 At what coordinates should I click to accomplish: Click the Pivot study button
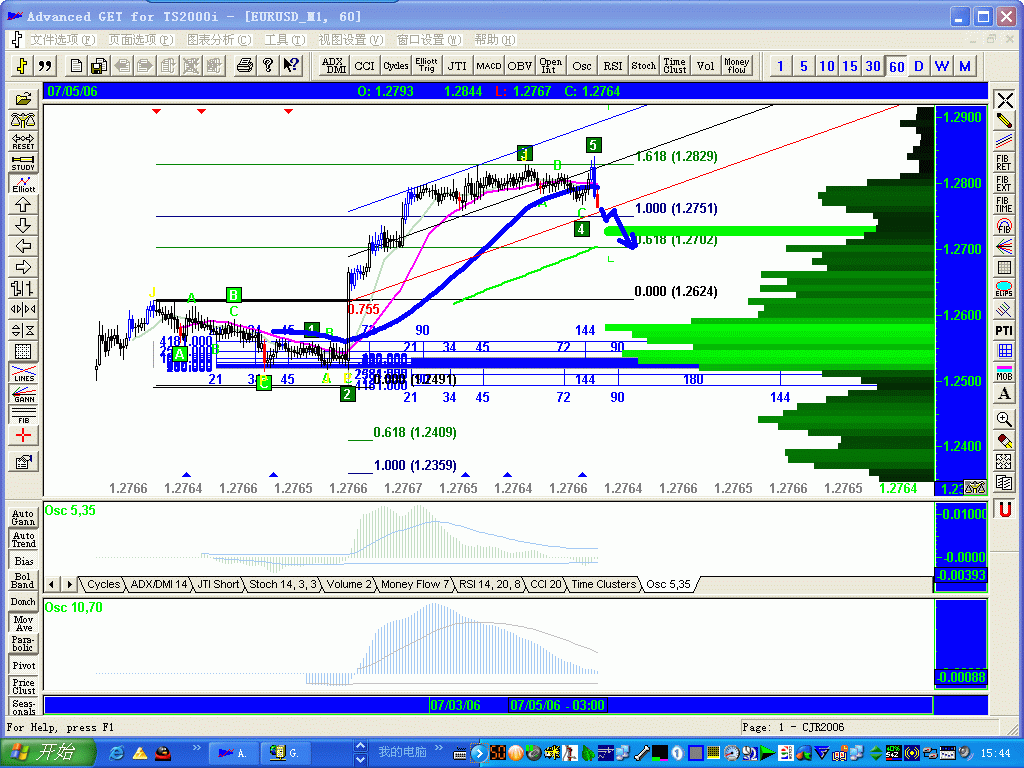click(x=24, y=665)
